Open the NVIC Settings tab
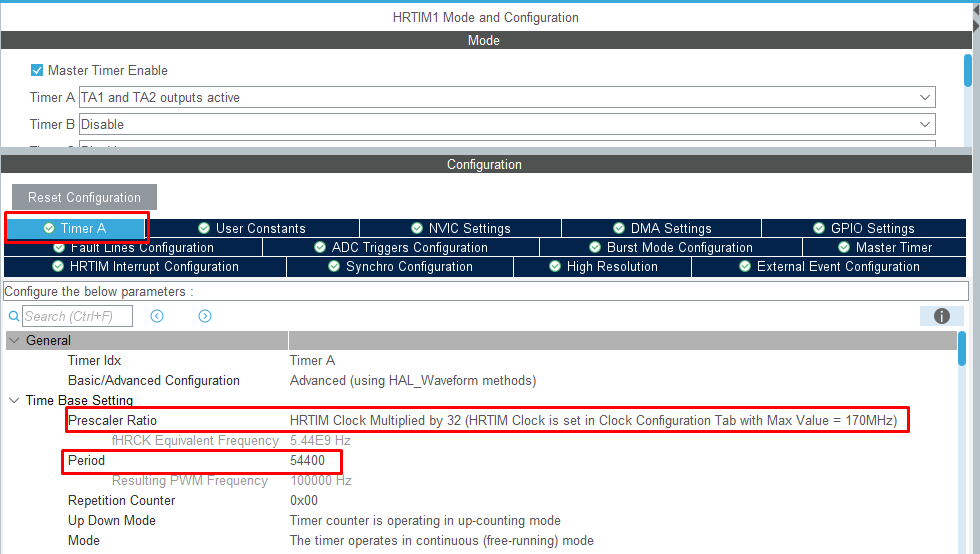 coord(461,228)
